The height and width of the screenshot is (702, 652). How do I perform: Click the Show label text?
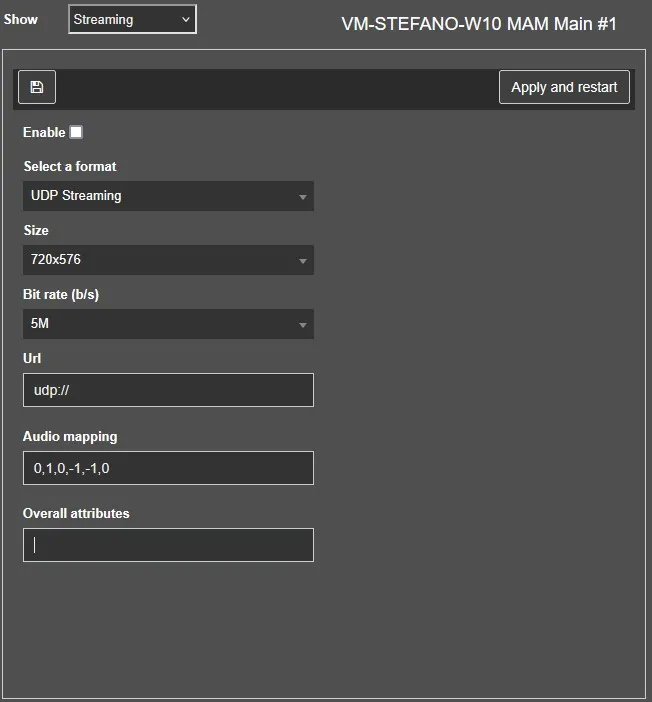pos(21,19)
